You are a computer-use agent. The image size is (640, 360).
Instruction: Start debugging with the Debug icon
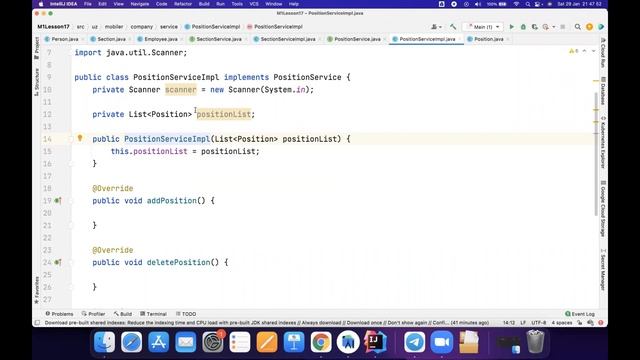tap(523, 27)
